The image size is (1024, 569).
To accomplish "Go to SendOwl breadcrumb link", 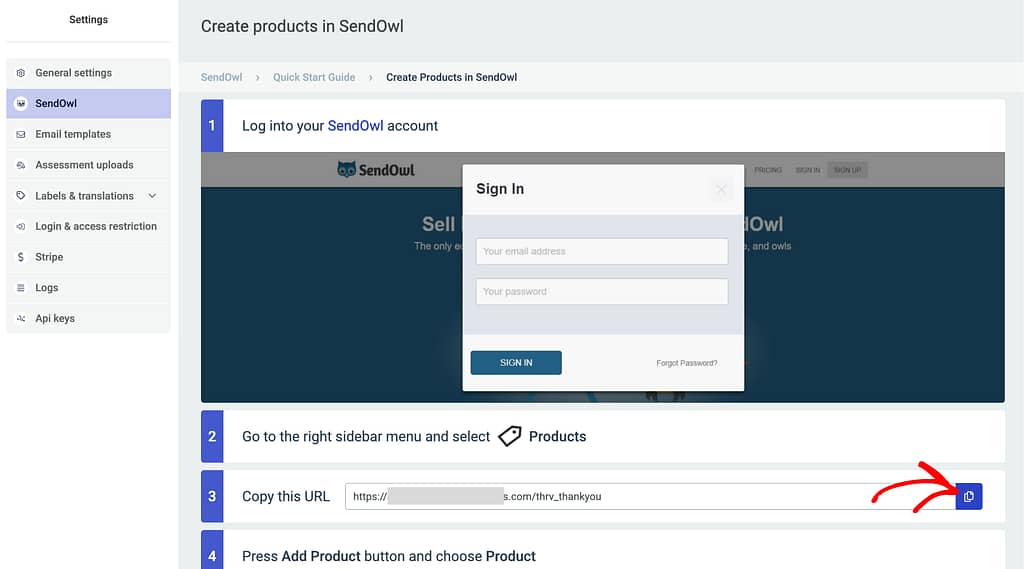I will click(x=221, y=77).
